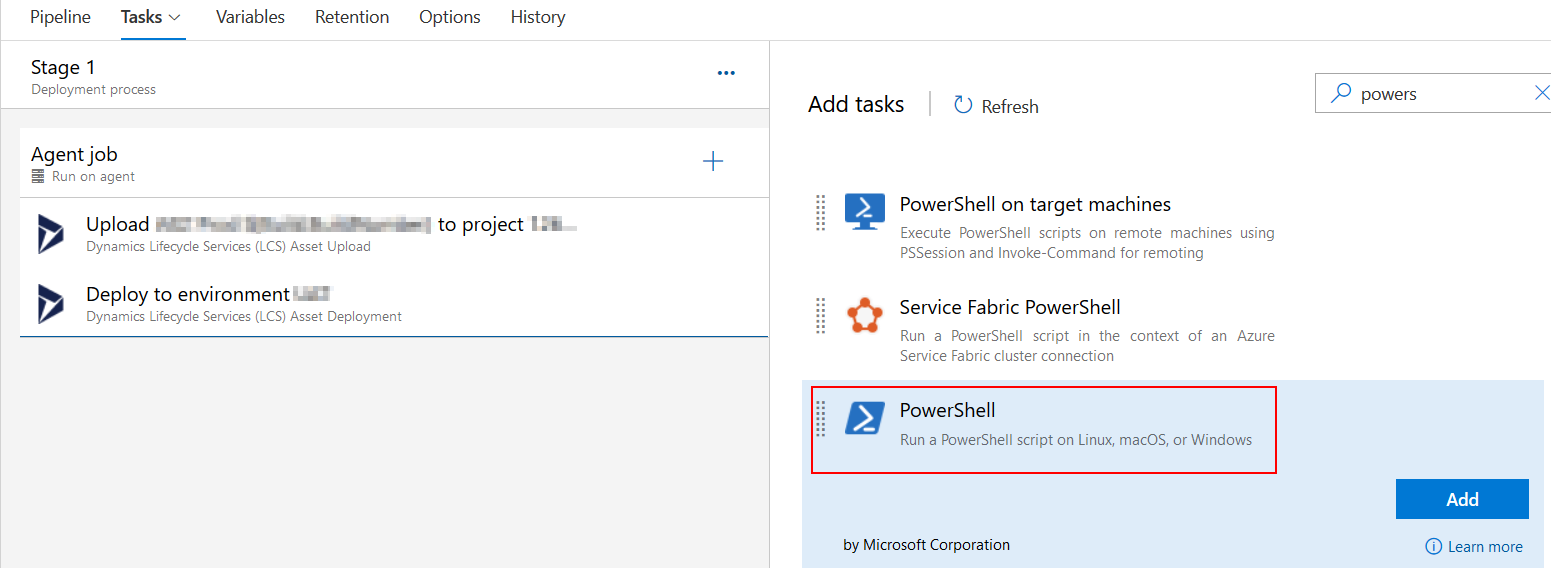
Task: Grab the drag handle of PowerShell on target machines
Action: 820,212
